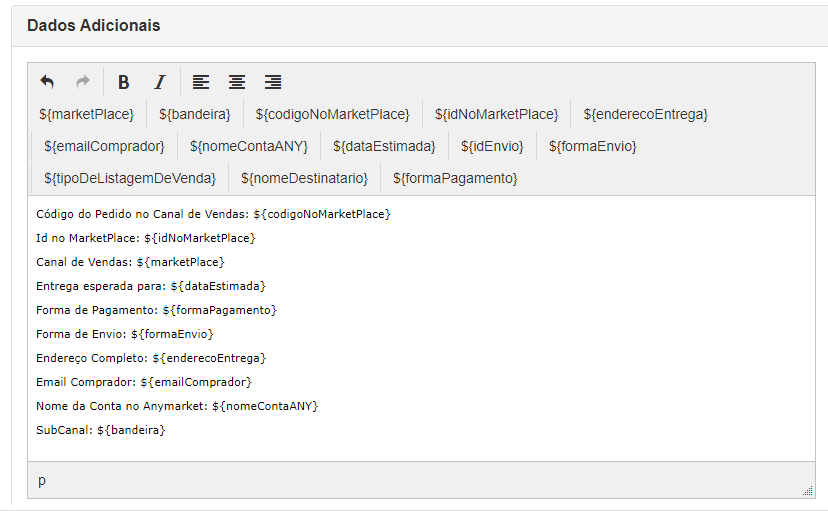This screenshot has height=511, width=828.
Task: Insert the ${enderecoEntrega} variable
Action: (x=645, y=114)
